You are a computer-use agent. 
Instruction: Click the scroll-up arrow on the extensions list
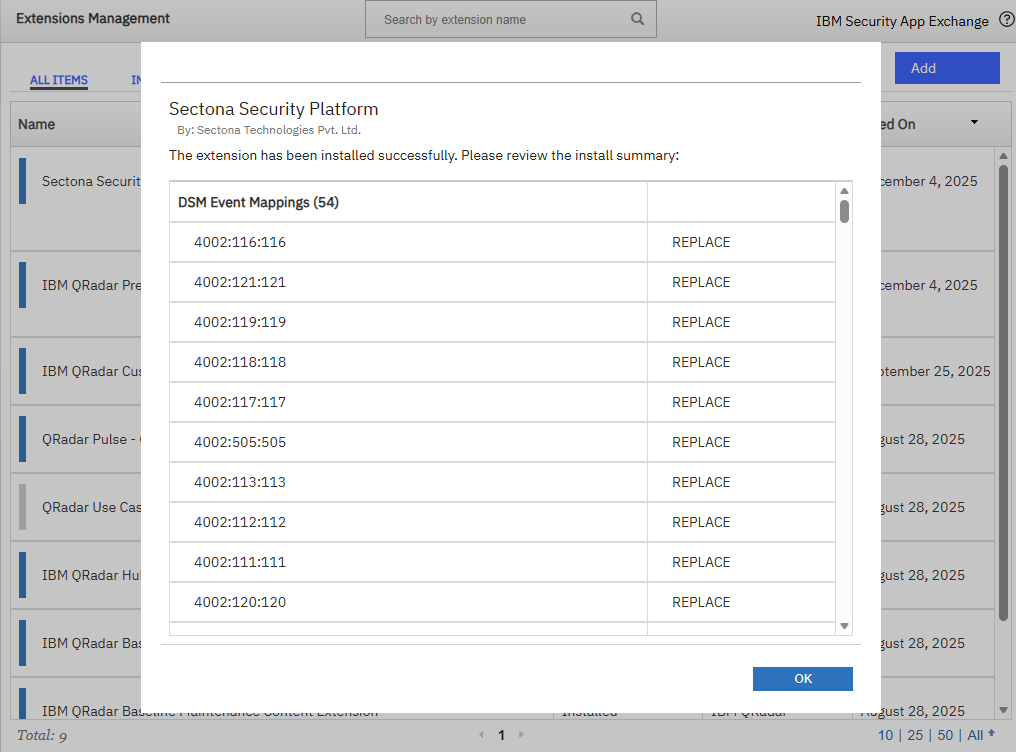point(1004,156)
